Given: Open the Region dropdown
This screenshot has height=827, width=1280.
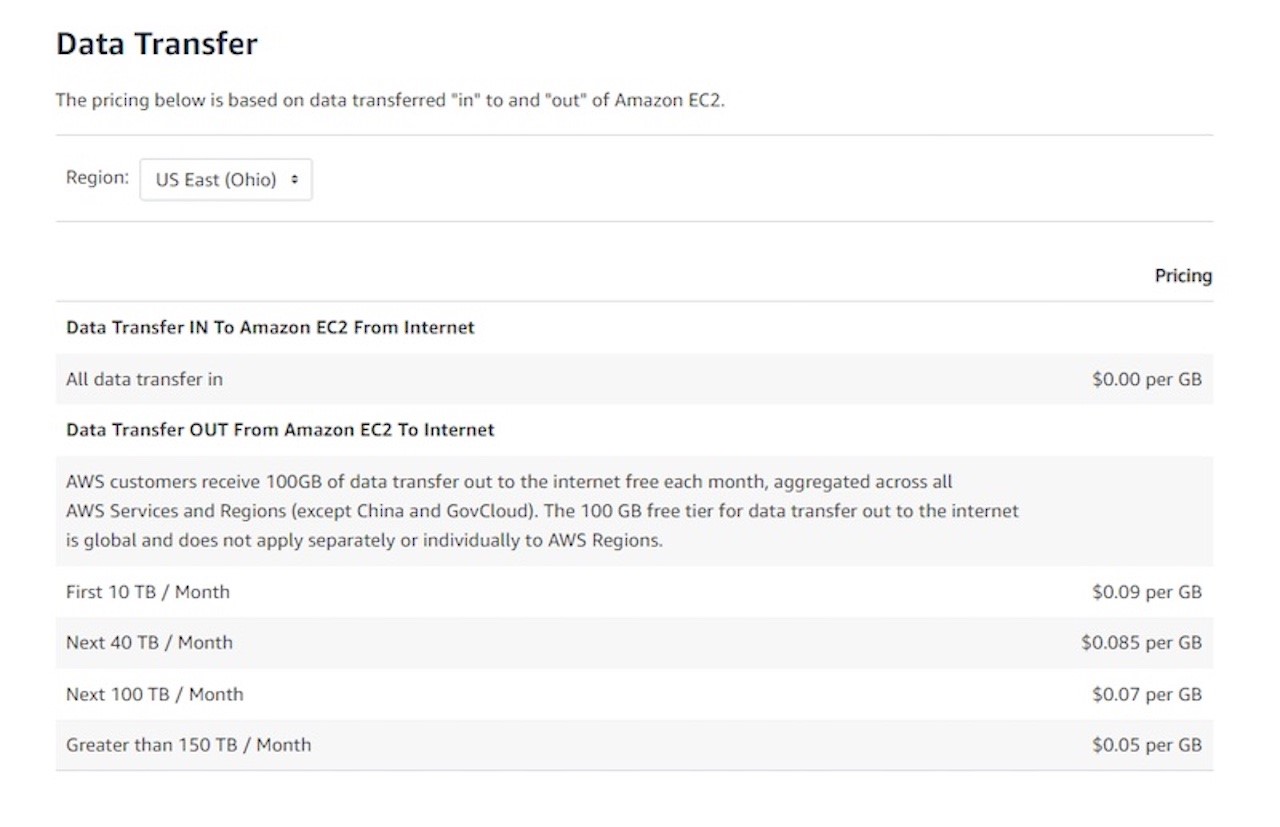Looking at the screenshot, I should coord(225,179).
